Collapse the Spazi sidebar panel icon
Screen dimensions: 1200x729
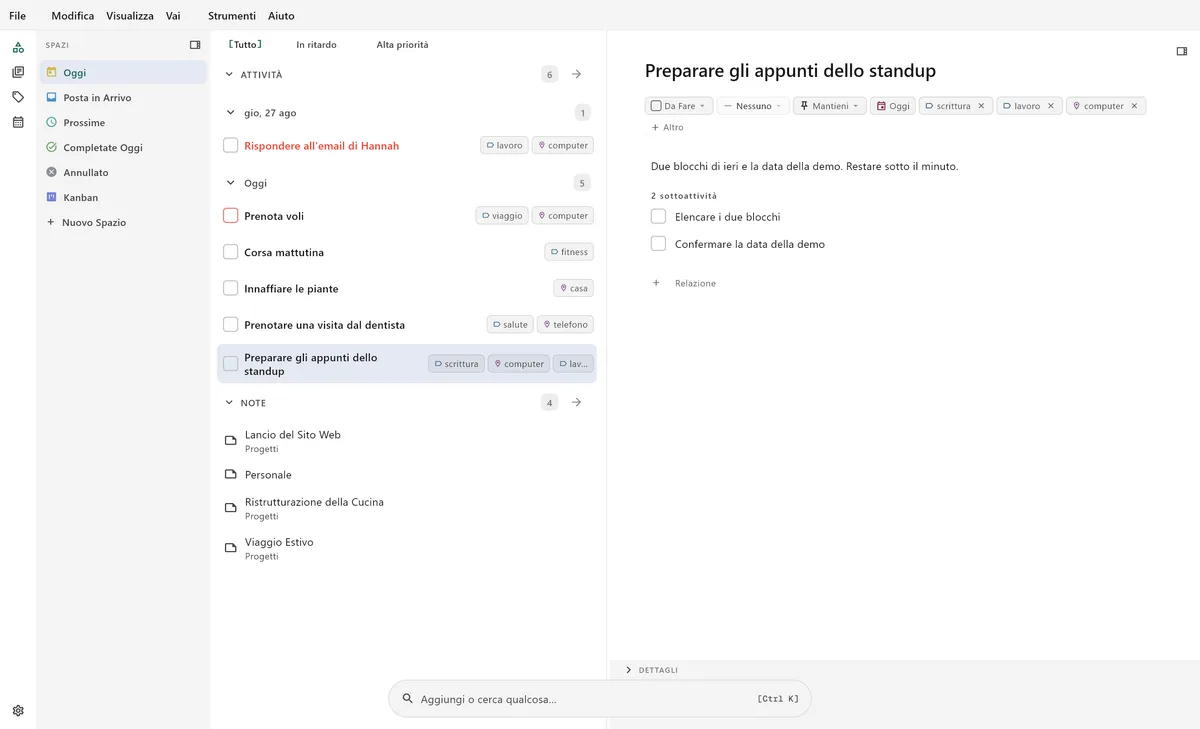(195, 45)
